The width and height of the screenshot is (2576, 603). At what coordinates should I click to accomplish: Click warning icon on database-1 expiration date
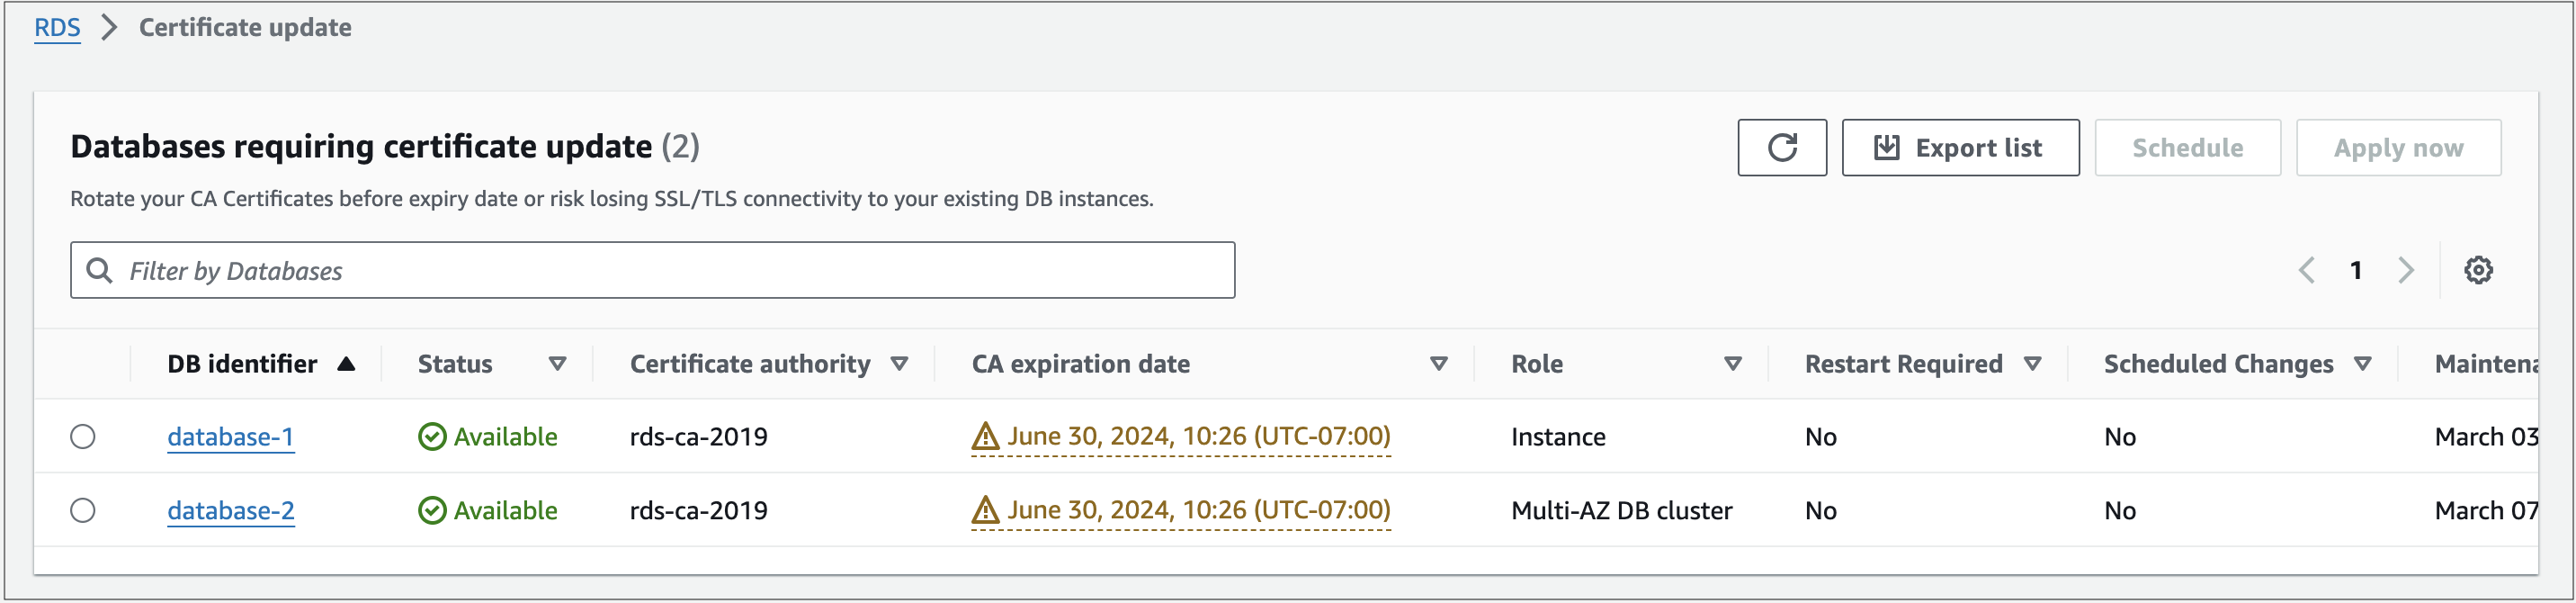[x=985, y=437]
